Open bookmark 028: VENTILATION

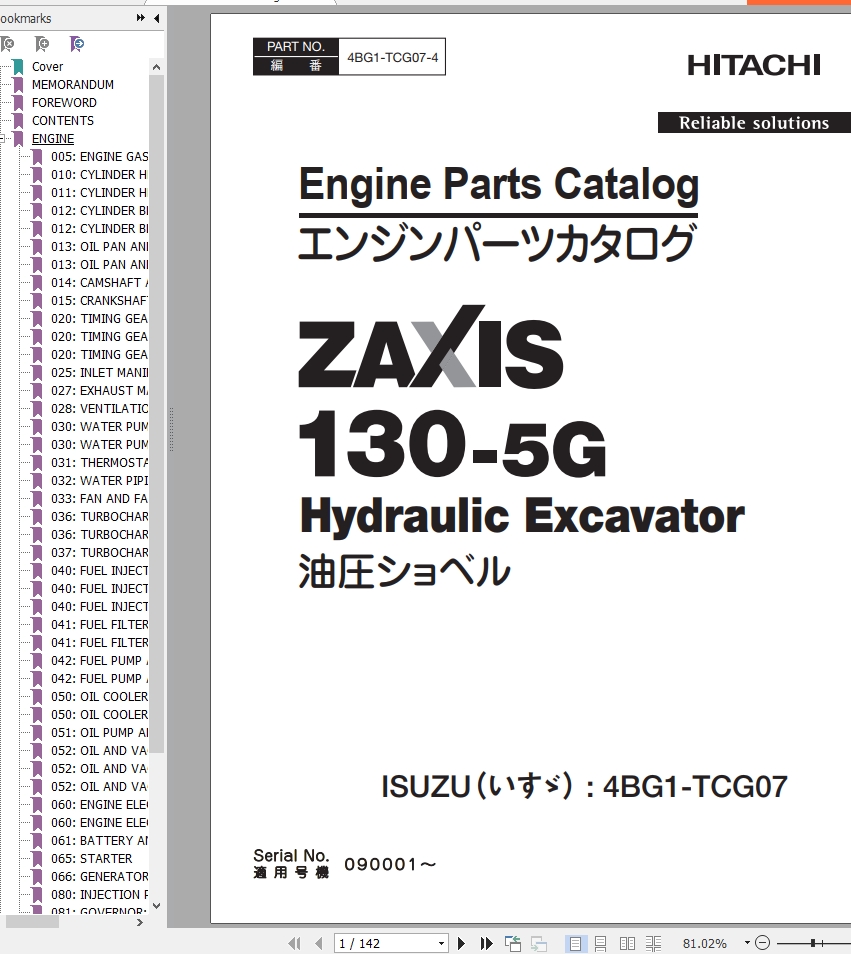click(99, 408)
